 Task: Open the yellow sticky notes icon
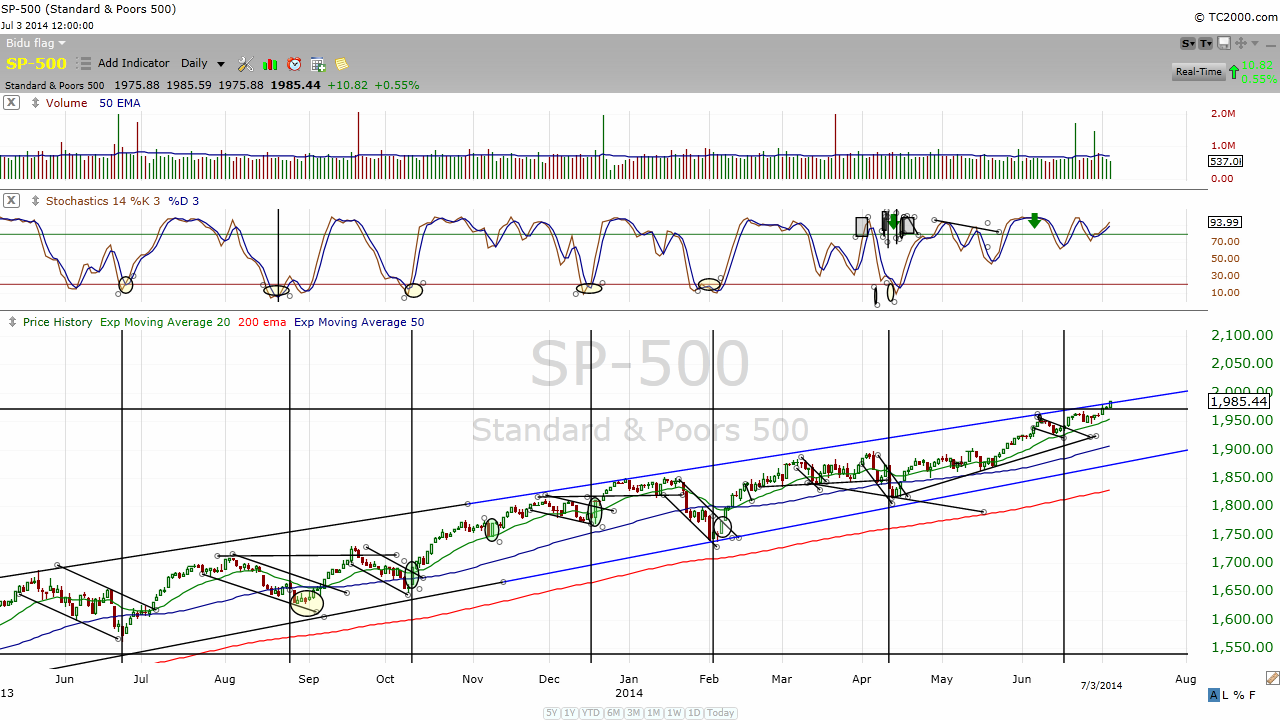tap(342, 64)
